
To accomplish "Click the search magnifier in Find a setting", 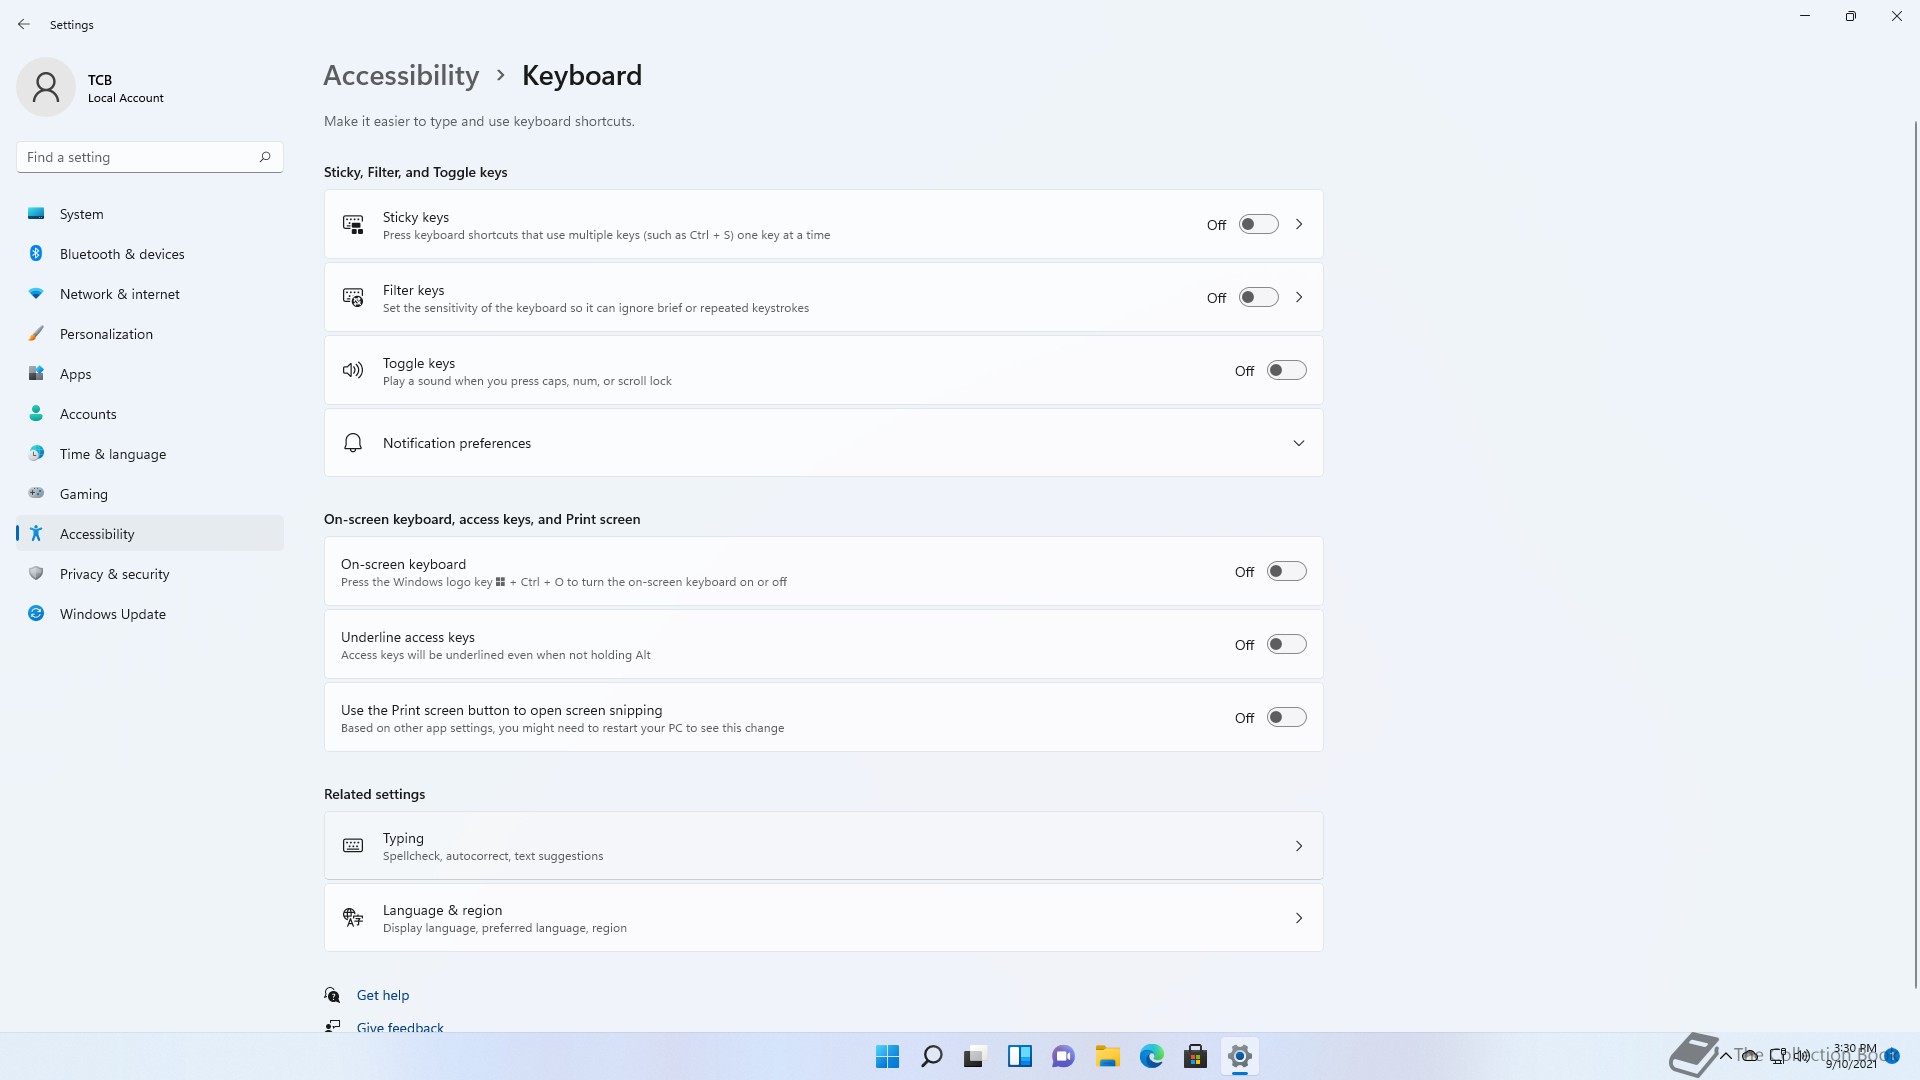I will pyautogui.click(x=265, y=157).
